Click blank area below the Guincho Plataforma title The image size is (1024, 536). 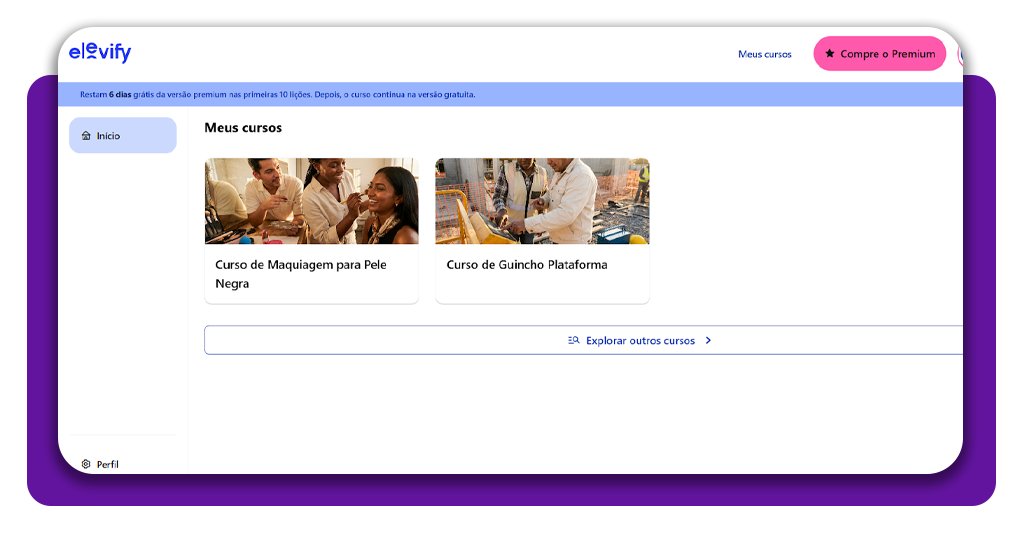tap(542, 288)
